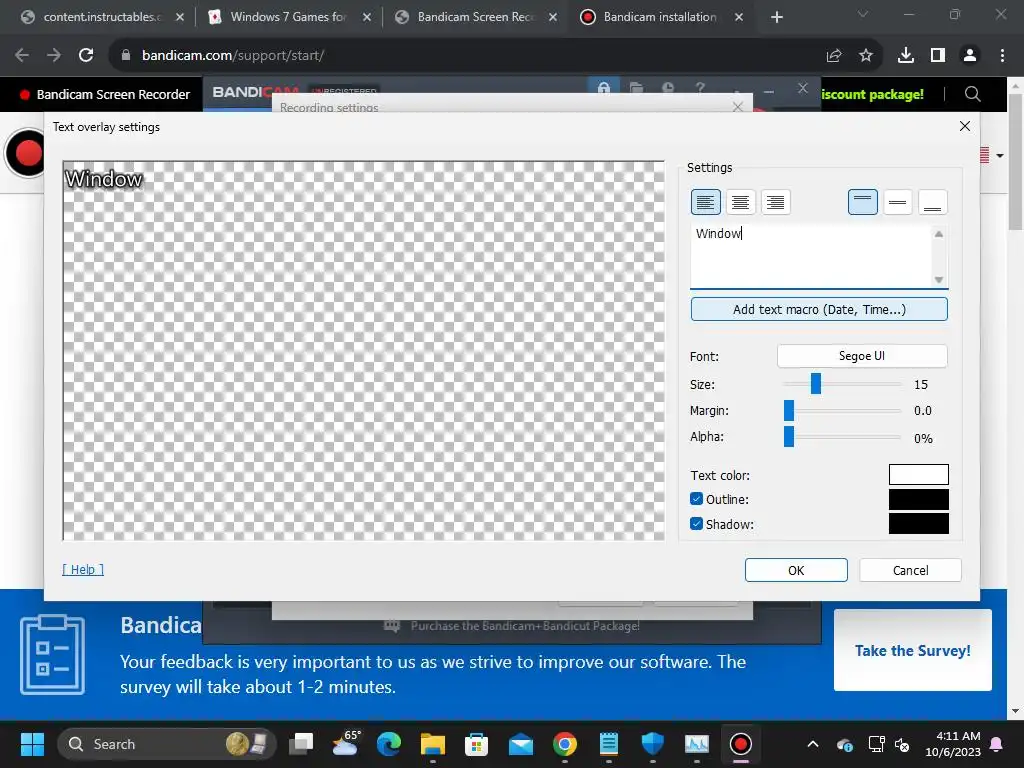1024x768 pixels.
Task: Open Notepad from taskbar
Action: coord(609,744)
